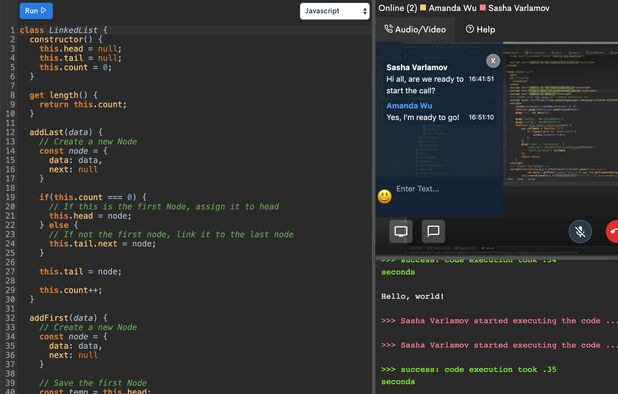Click the 'Hello, world!' console output

click(x=412, y=296)
